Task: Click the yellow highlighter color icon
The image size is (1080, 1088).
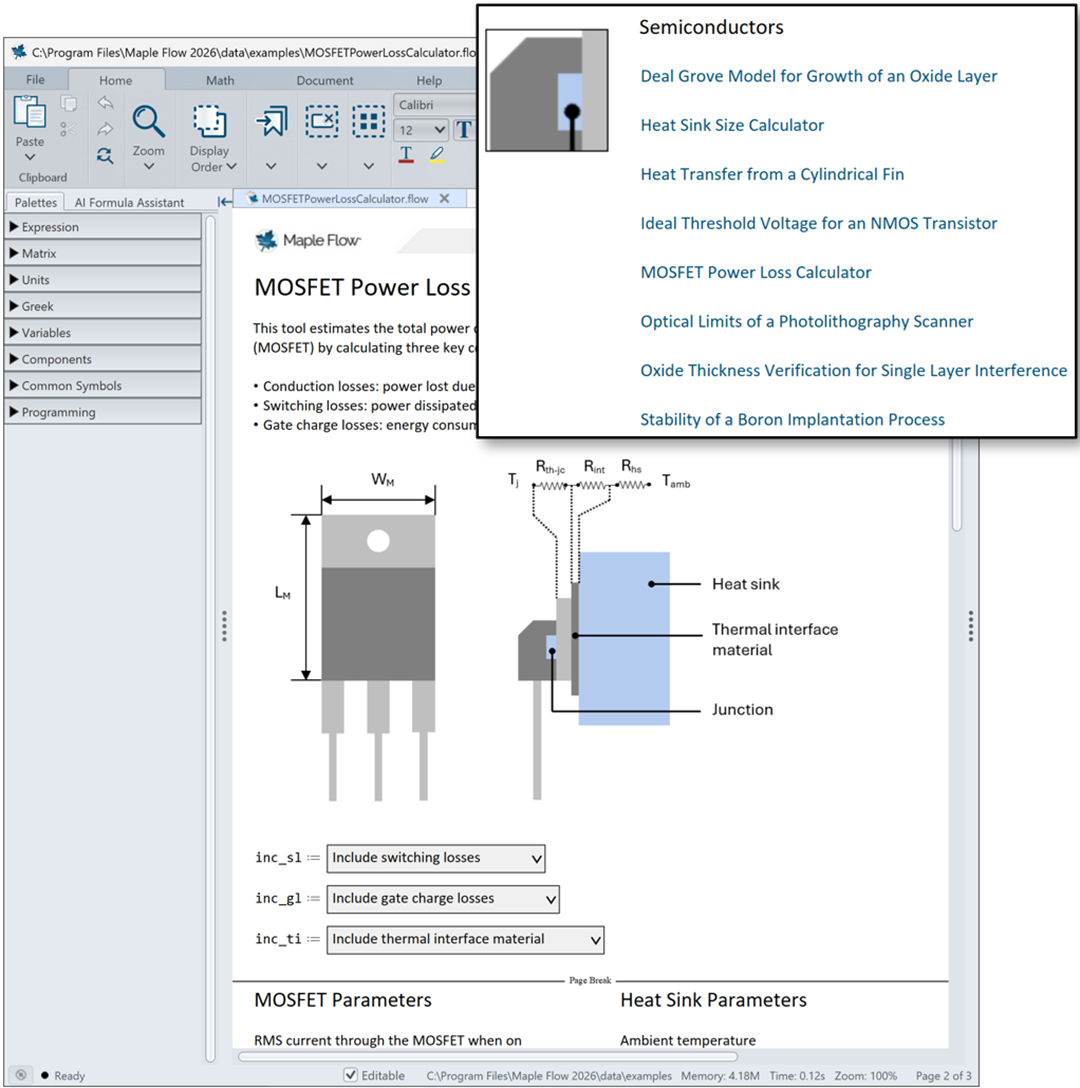Action: (437, 154)
